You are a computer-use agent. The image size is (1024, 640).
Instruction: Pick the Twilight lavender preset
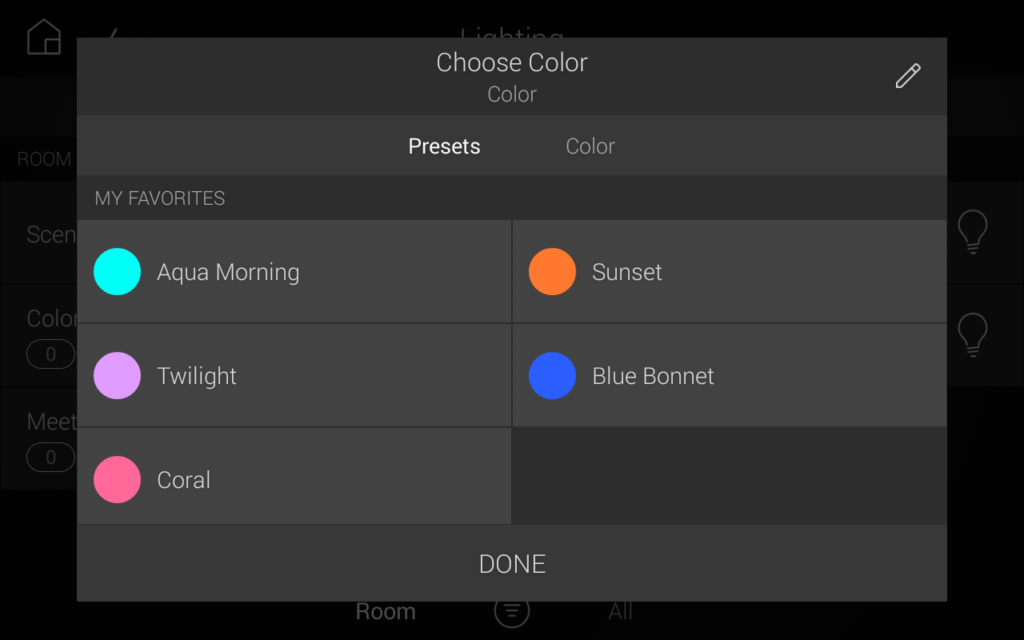click(x=117, y=376)
